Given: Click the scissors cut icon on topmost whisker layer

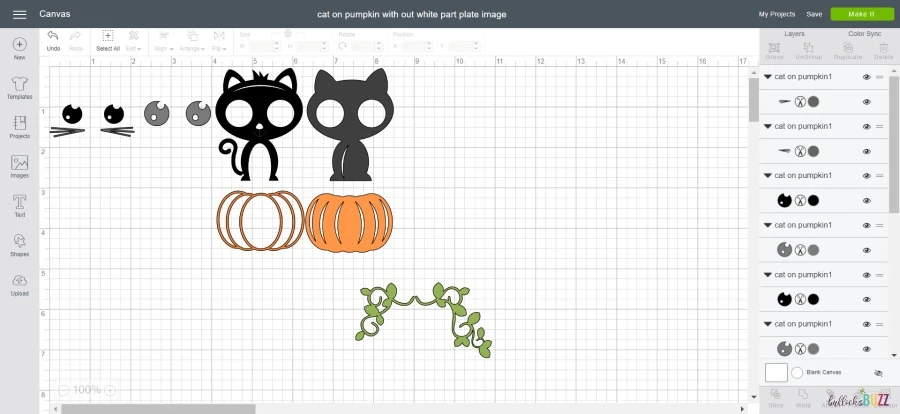Looking at the screenshot, I should point(800,102).
